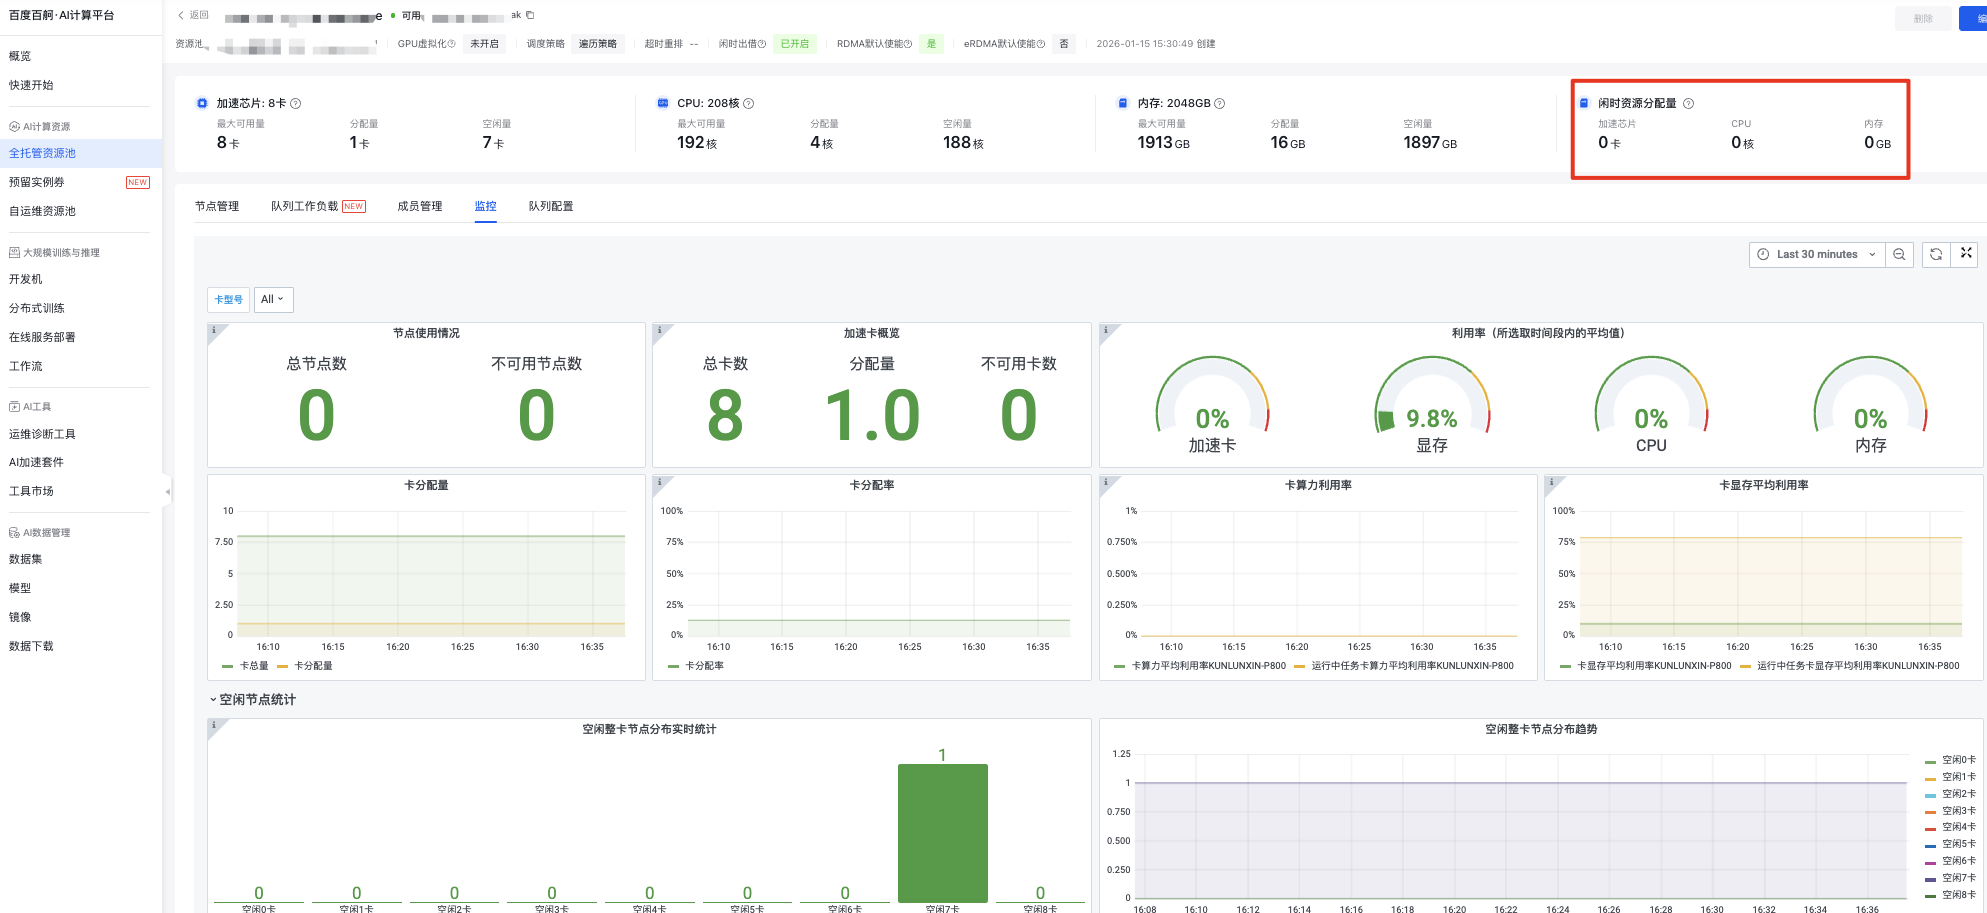1987x913 pixels.
Task: Refresh the monitoring dashboard
Action: click(x=1936, y=255)
